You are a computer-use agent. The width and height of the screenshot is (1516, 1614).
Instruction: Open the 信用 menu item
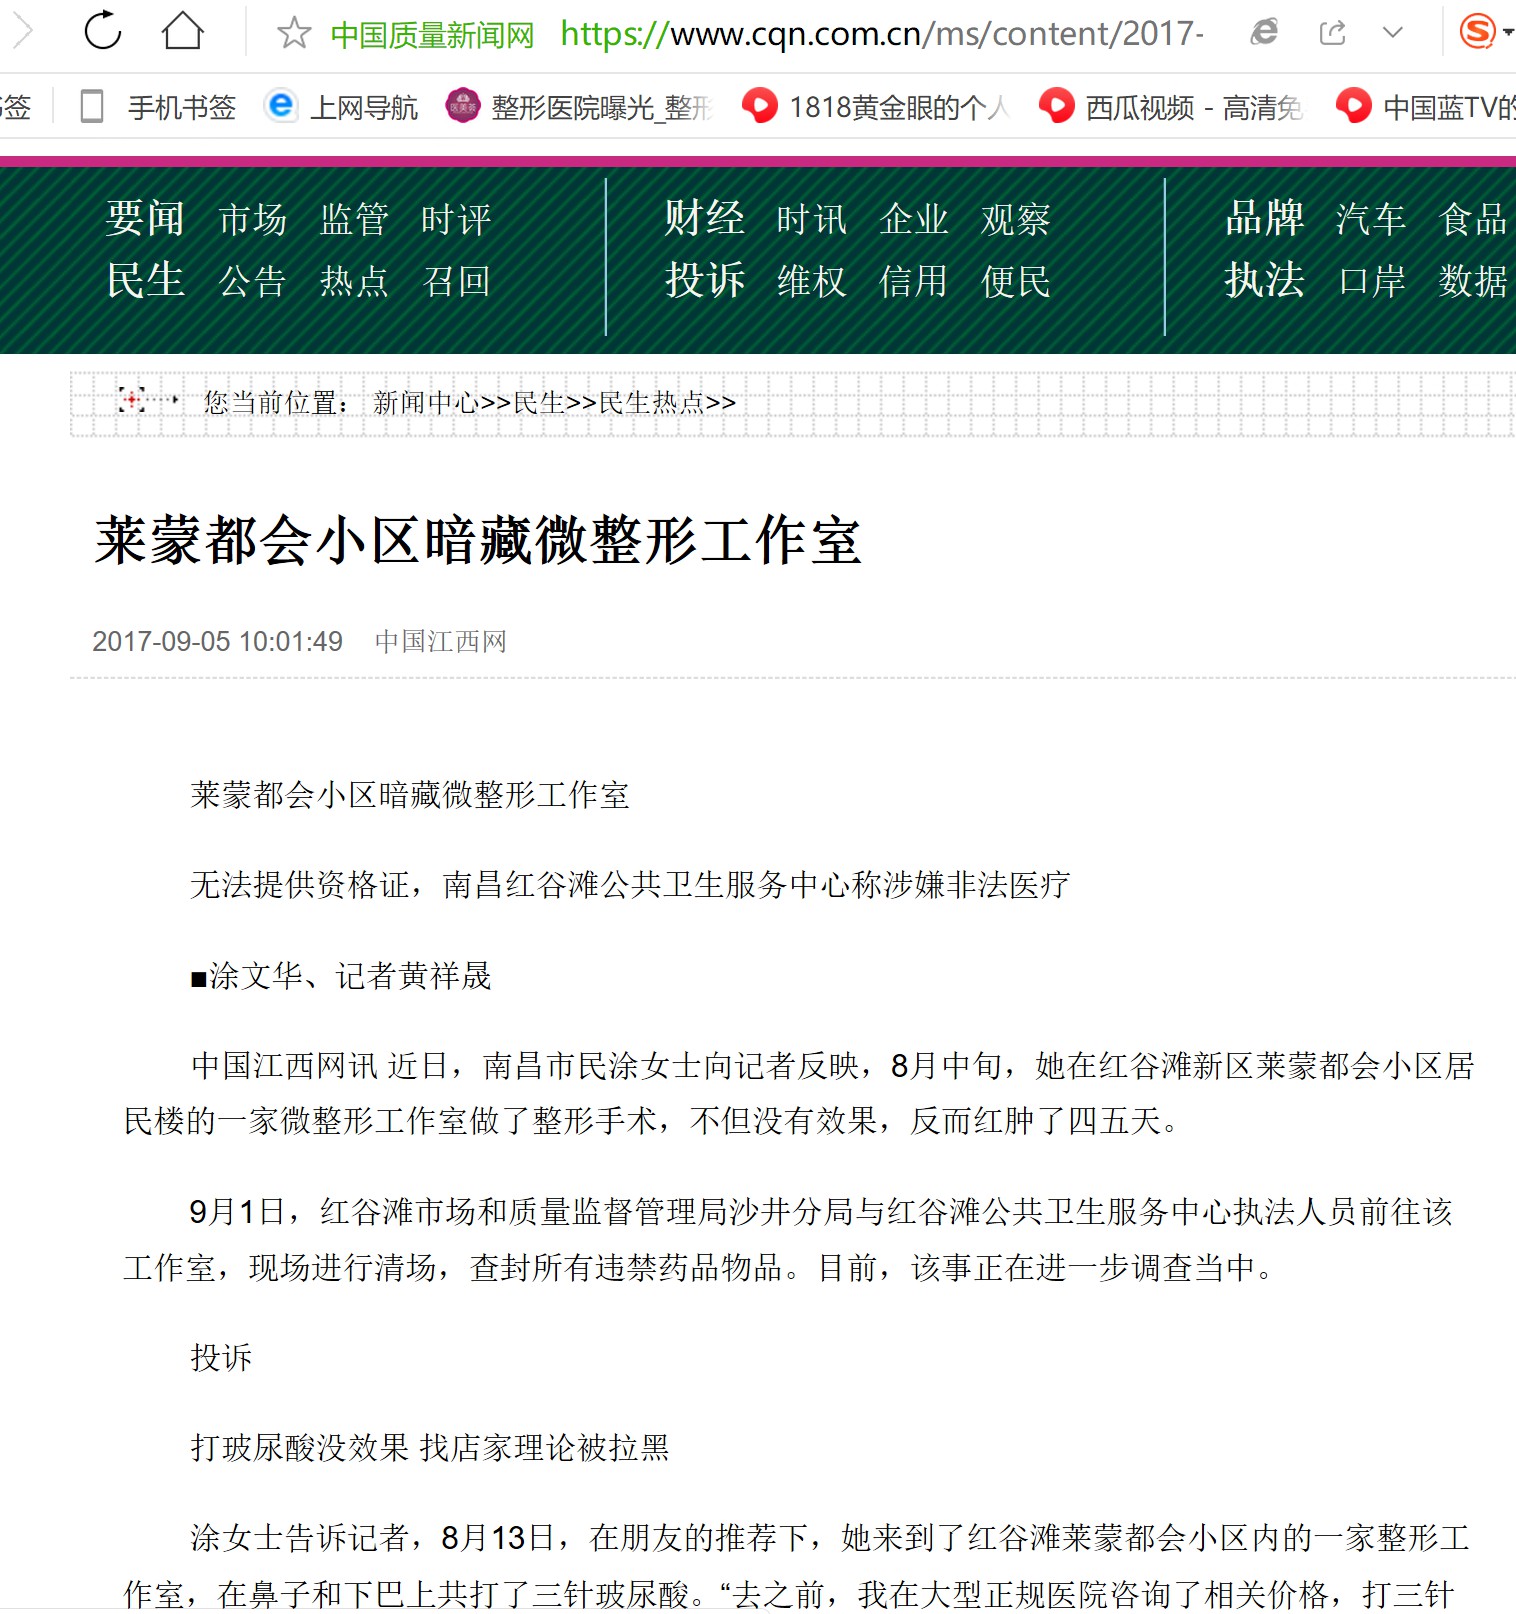pos(914,281)
